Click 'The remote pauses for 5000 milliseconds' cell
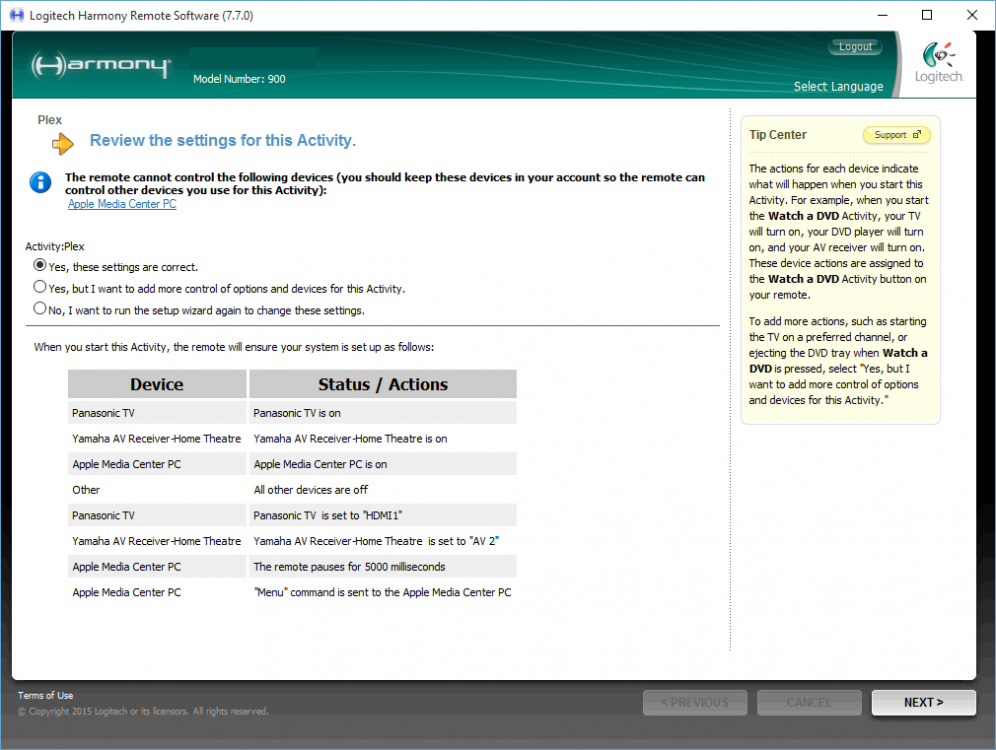The width and height of the screenshot is (996, 750). tap(383, 566)
